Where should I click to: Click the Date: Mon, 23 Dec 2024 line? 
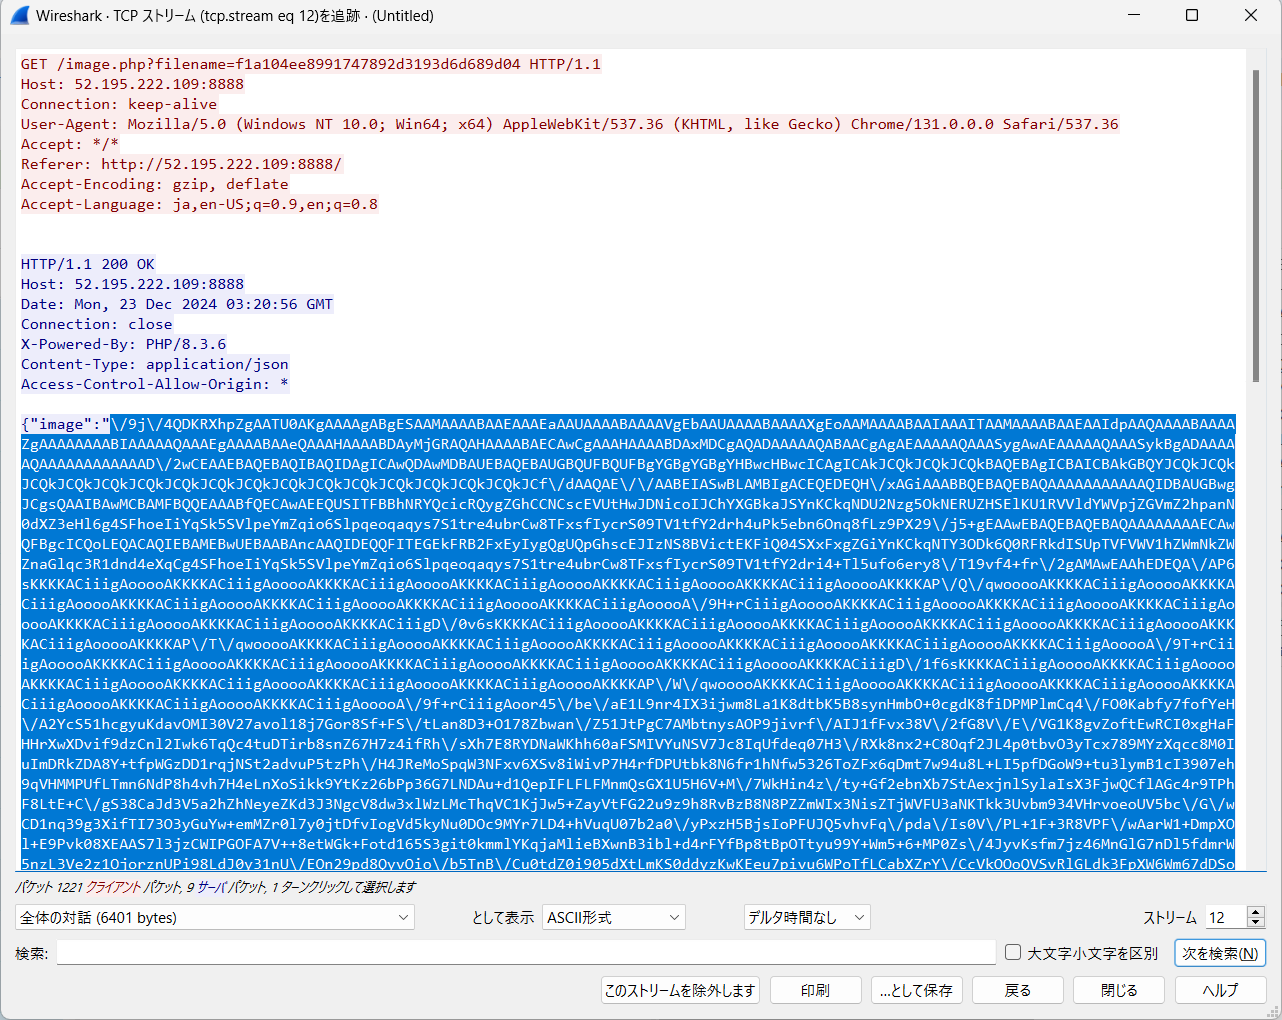[177, 304]
